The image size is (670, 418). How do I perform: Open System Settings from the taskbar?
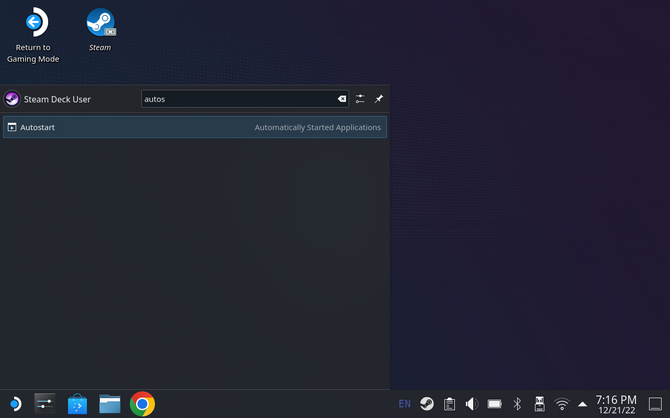[45, 404]
